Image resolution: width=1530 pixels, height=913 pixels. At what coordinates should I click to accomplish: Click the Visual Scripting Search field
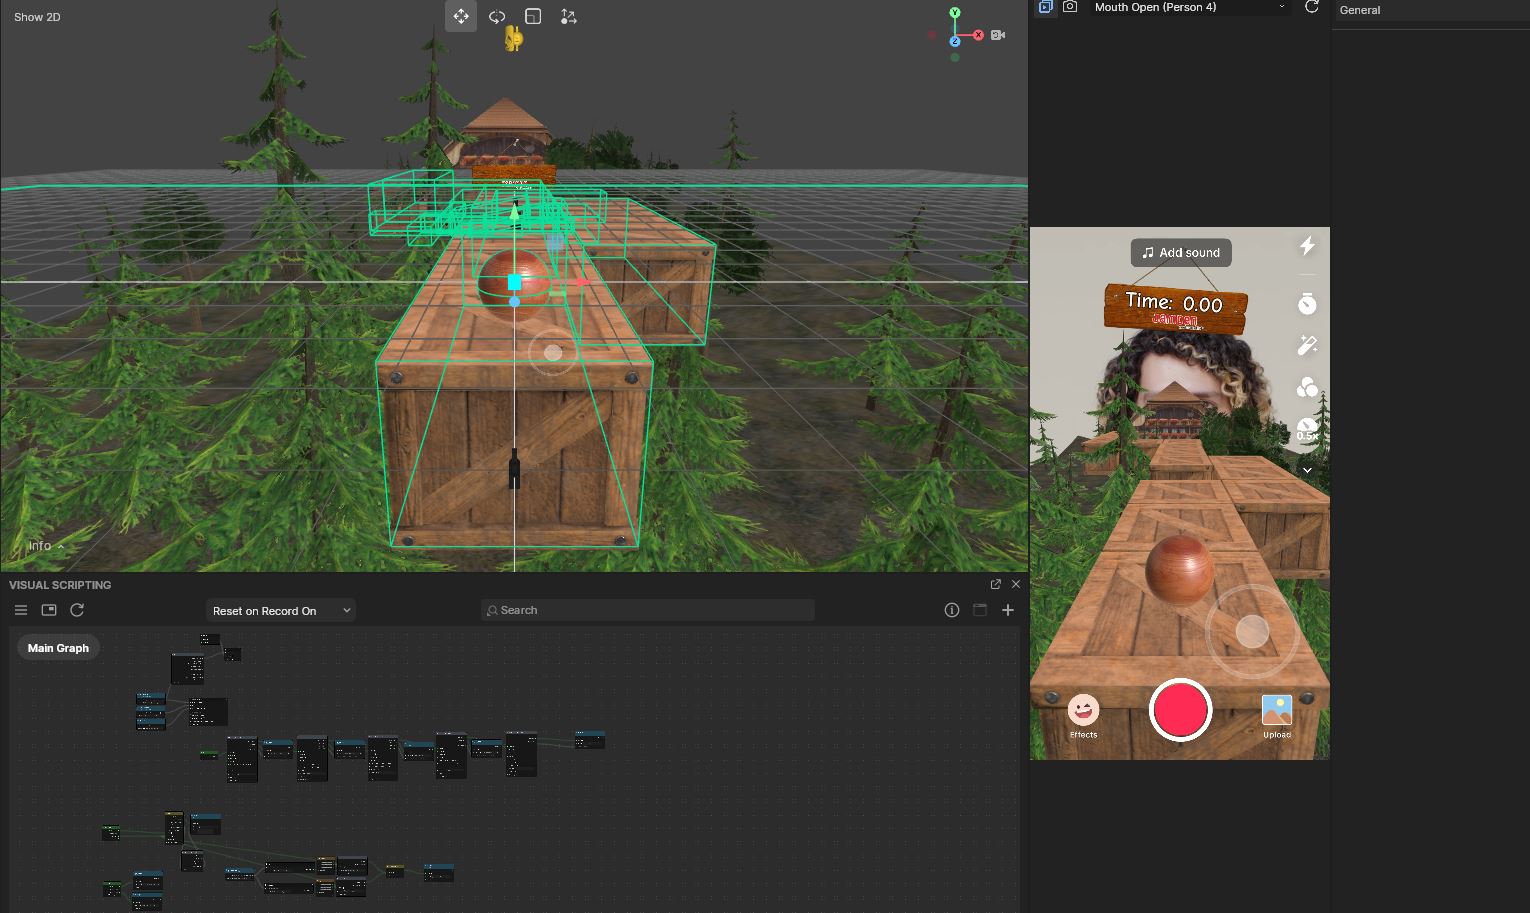(x=648, y=610)
